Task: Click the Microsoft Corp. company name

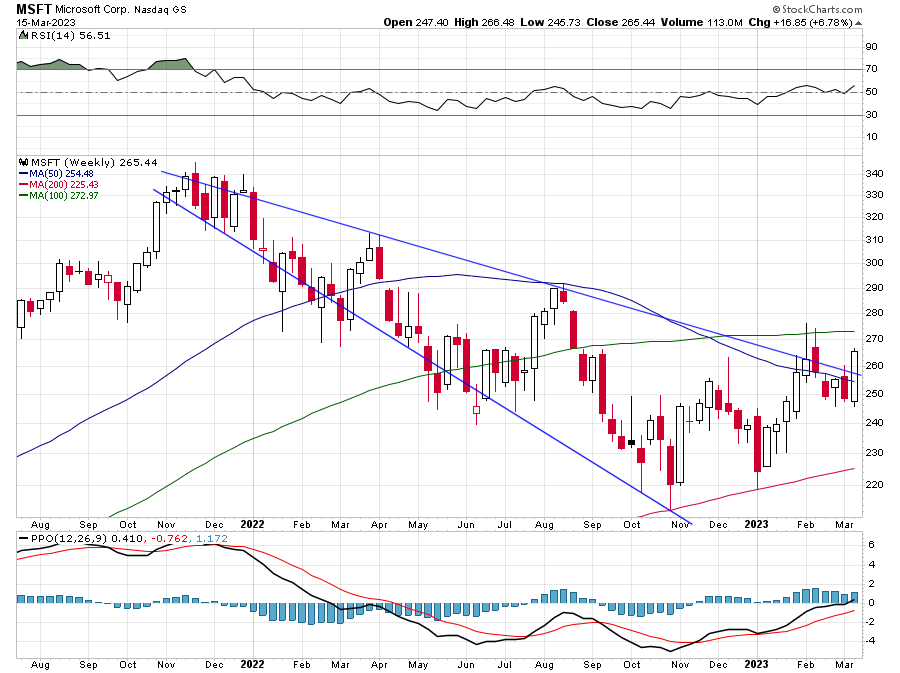Action: (92, 10)
